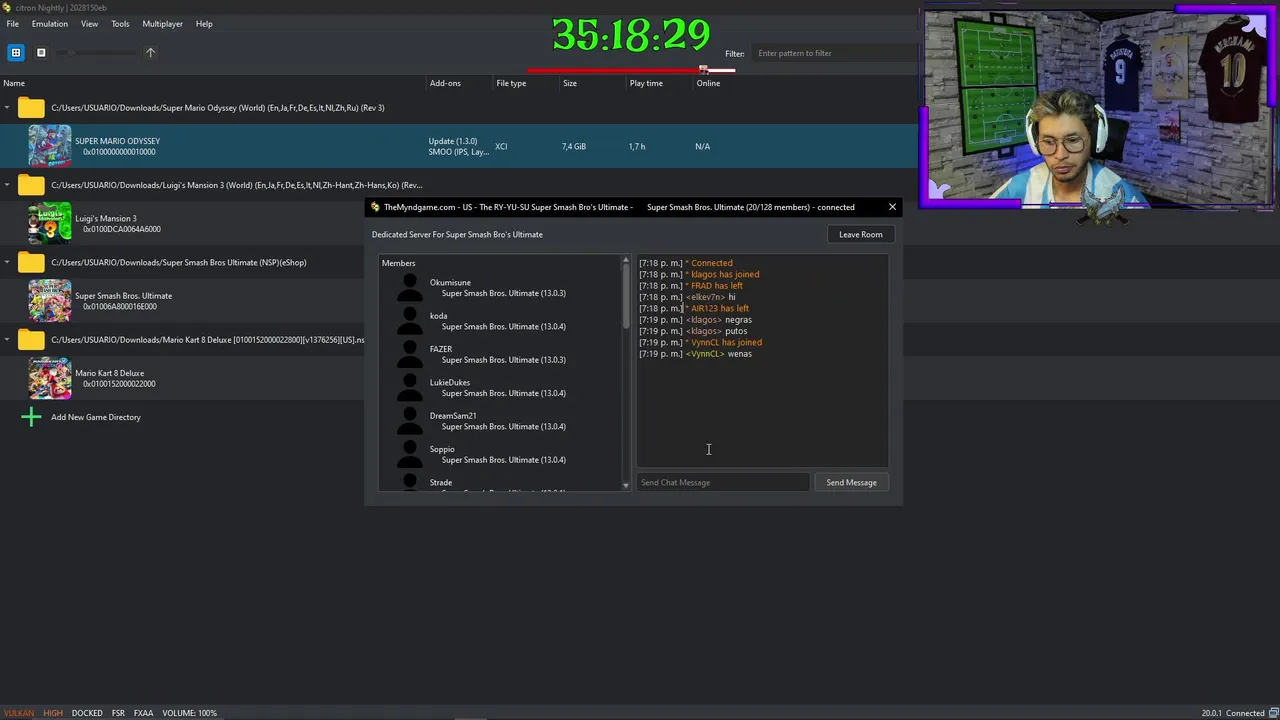
Task: Click member name Strade
Action: click(441, 483)
